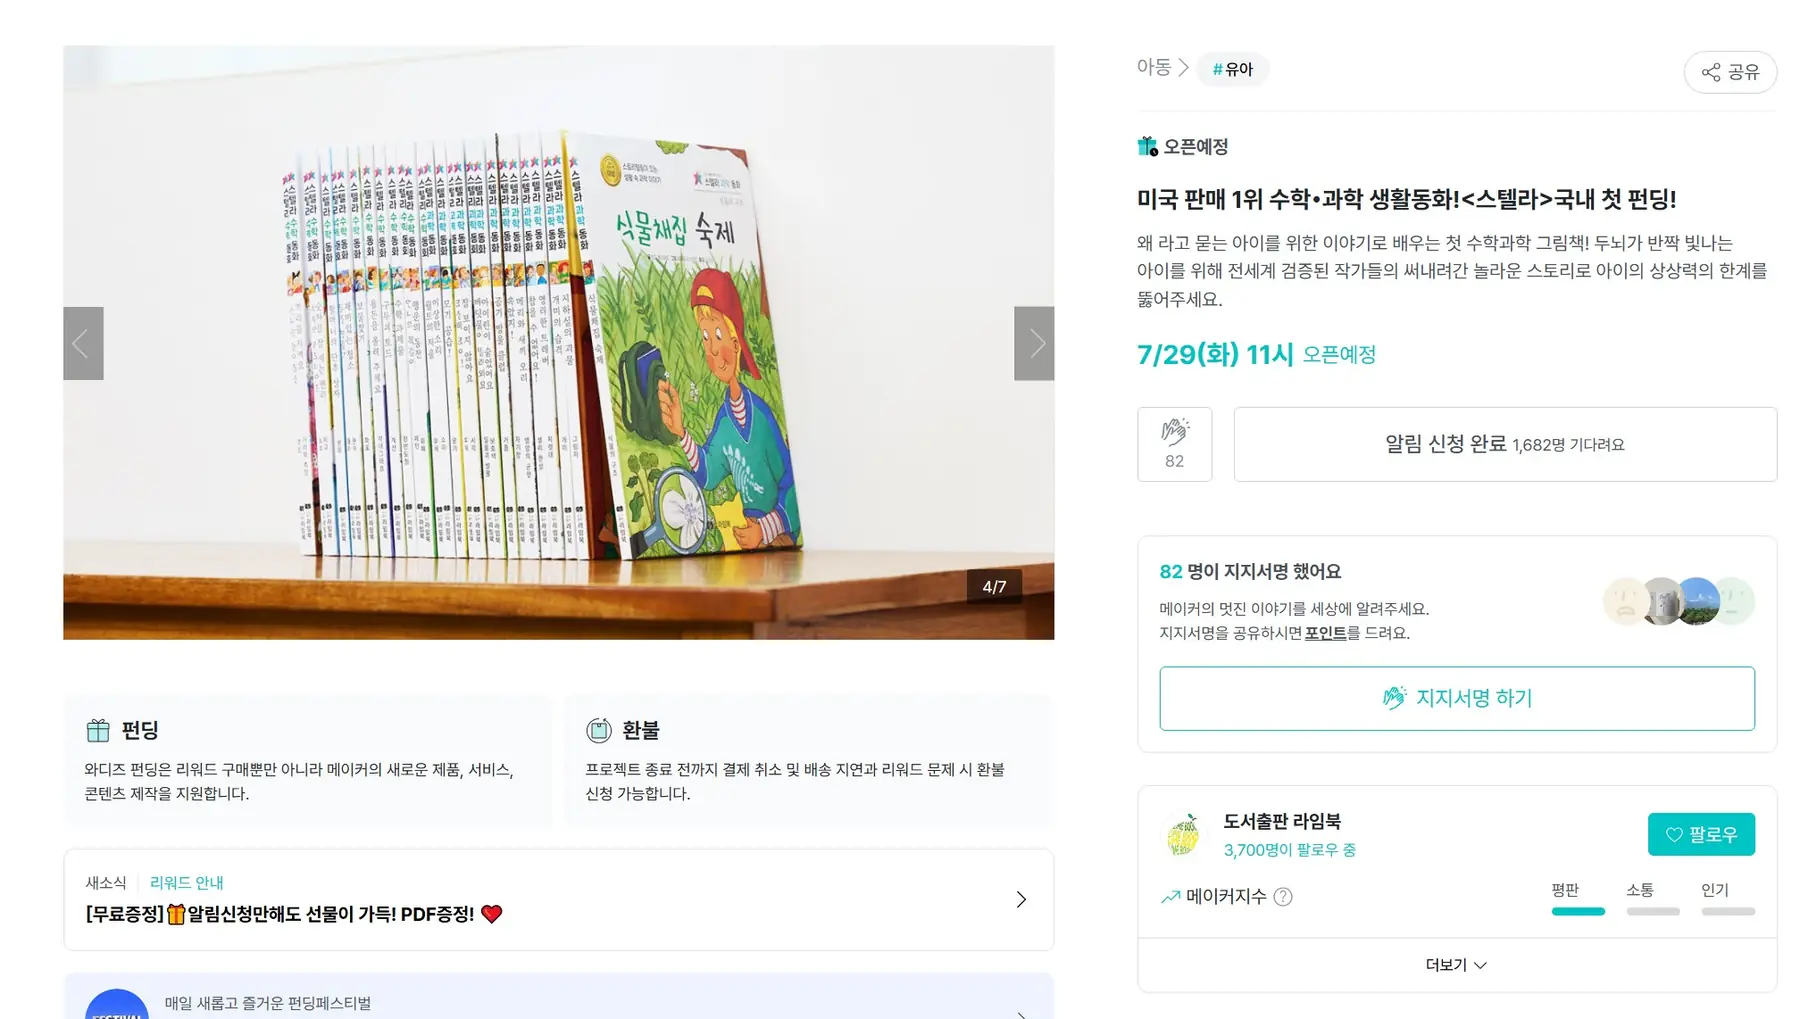Click the gift box icon next to 펀딩
The width and height of the screenshot is (1800, 1019).
coord(98,730)
